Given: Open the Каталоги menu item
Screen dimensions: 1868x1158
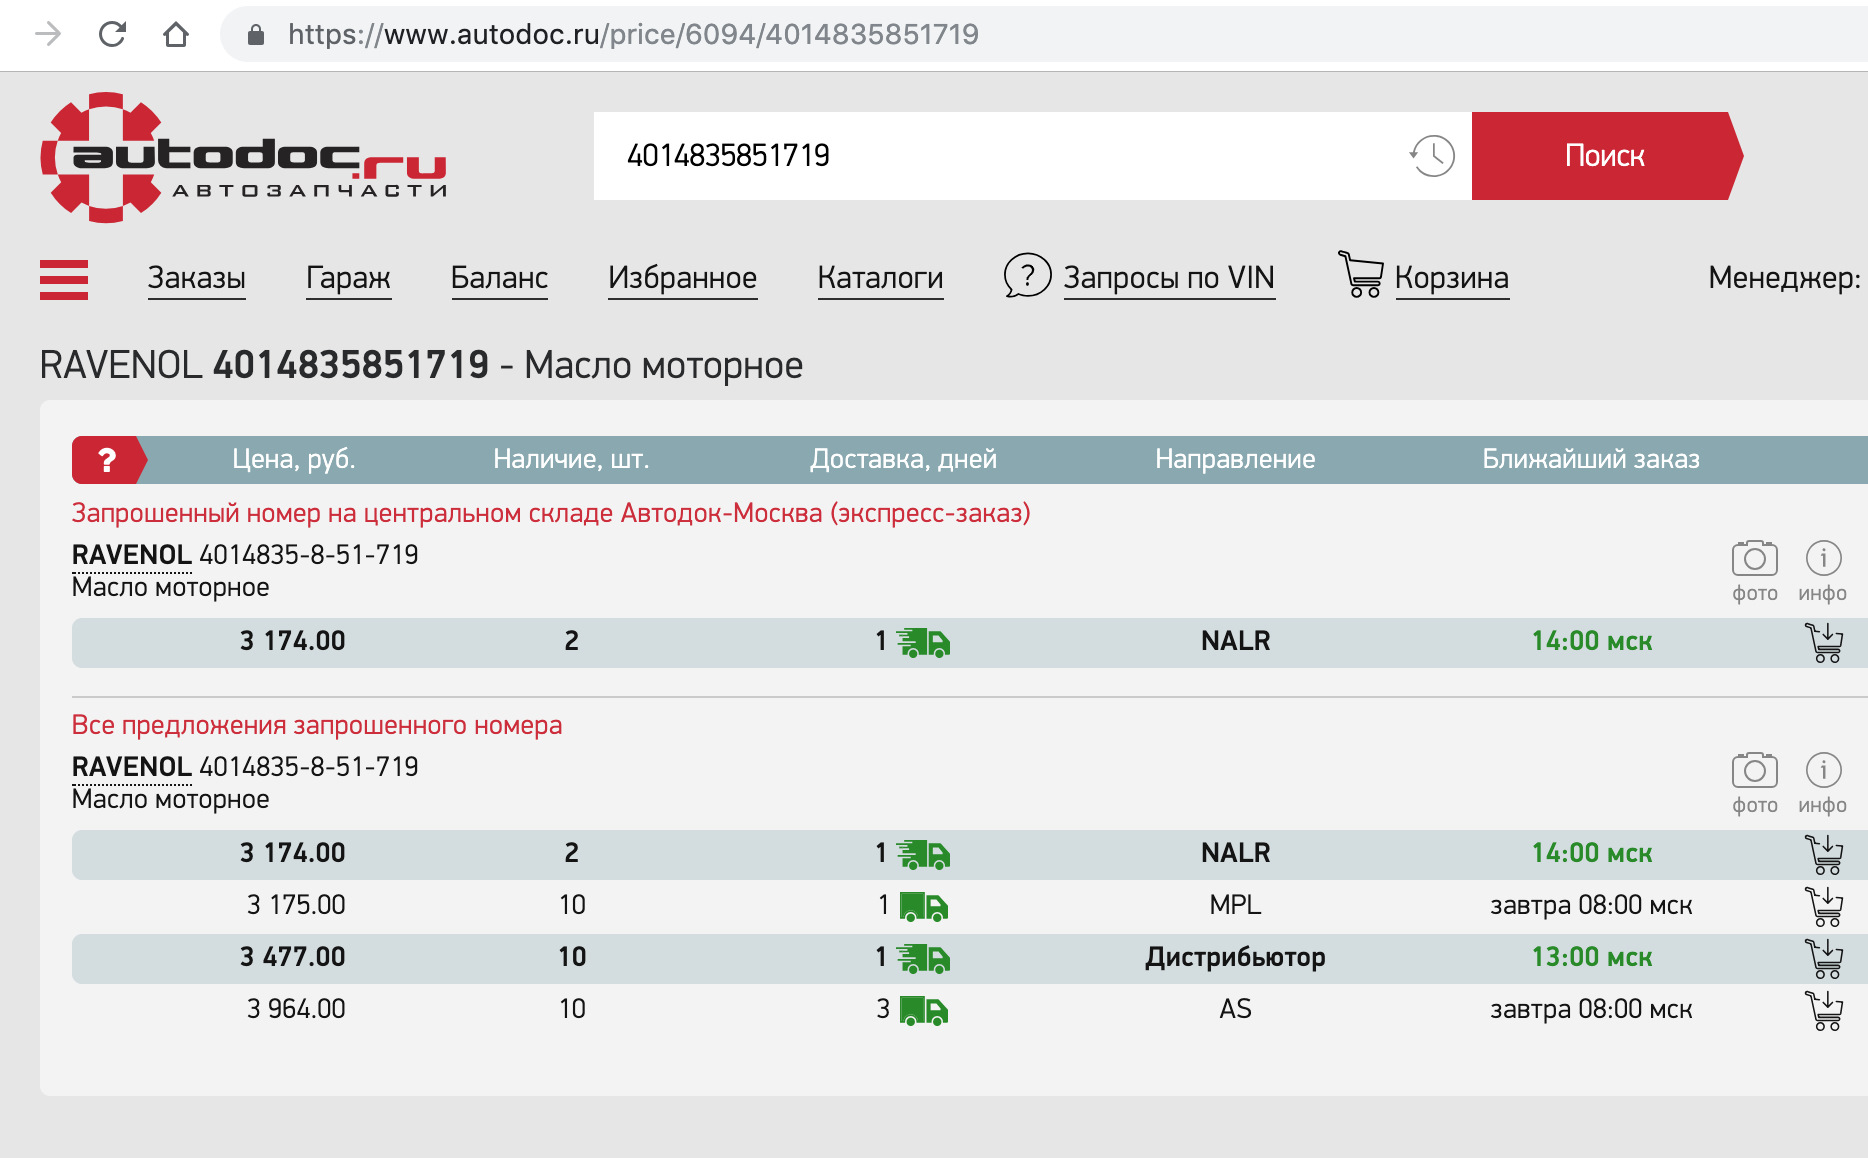Looking at the screenshot, I should pyautogui.click(x=880, y=278).
